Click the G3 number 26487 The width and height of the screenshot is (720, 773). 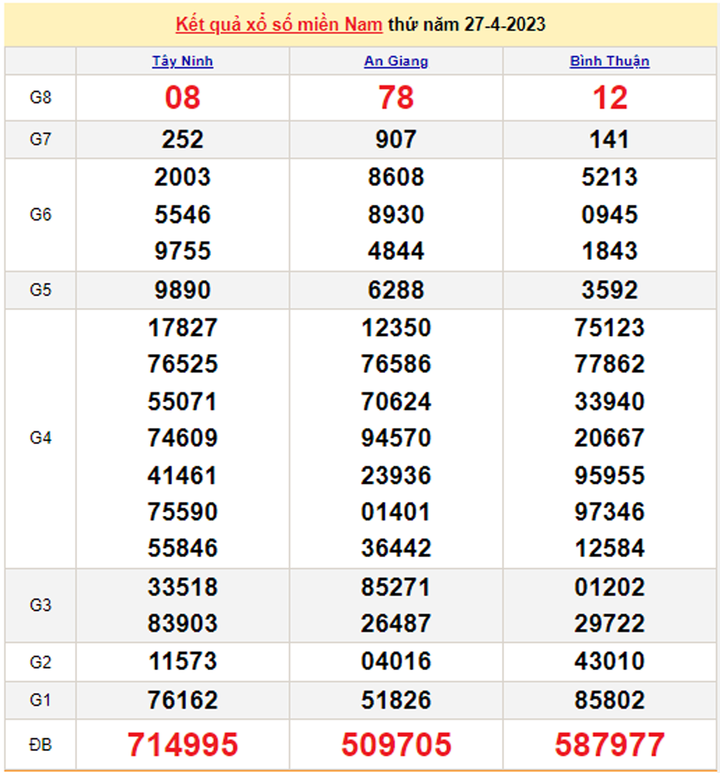pyautogui.click(x=396, y=624)
